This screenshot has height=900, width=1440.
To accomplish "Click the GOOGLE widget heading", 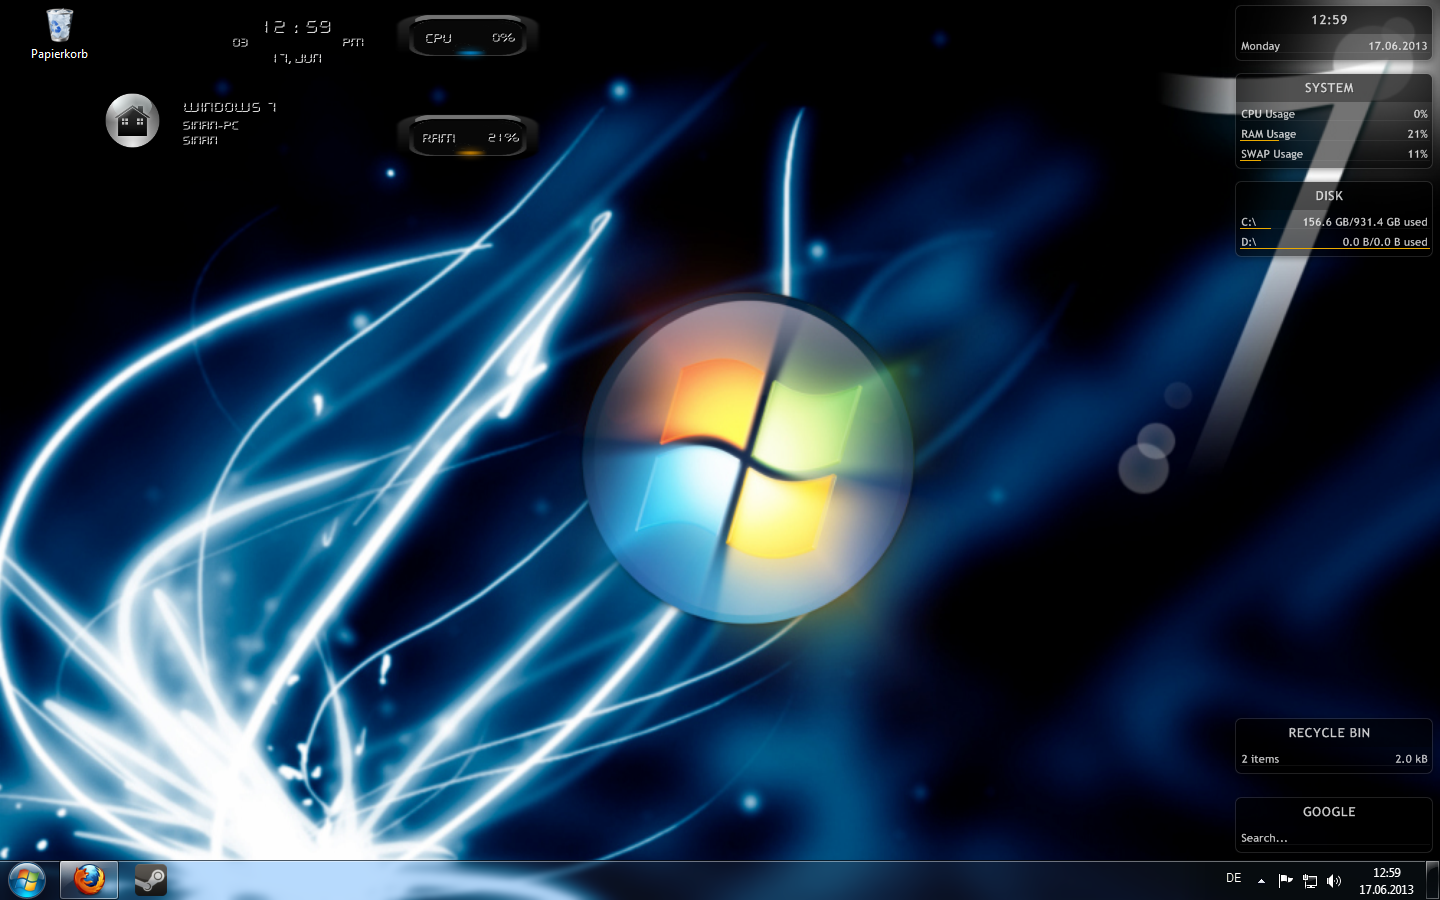I will (x=1329, y=812).
